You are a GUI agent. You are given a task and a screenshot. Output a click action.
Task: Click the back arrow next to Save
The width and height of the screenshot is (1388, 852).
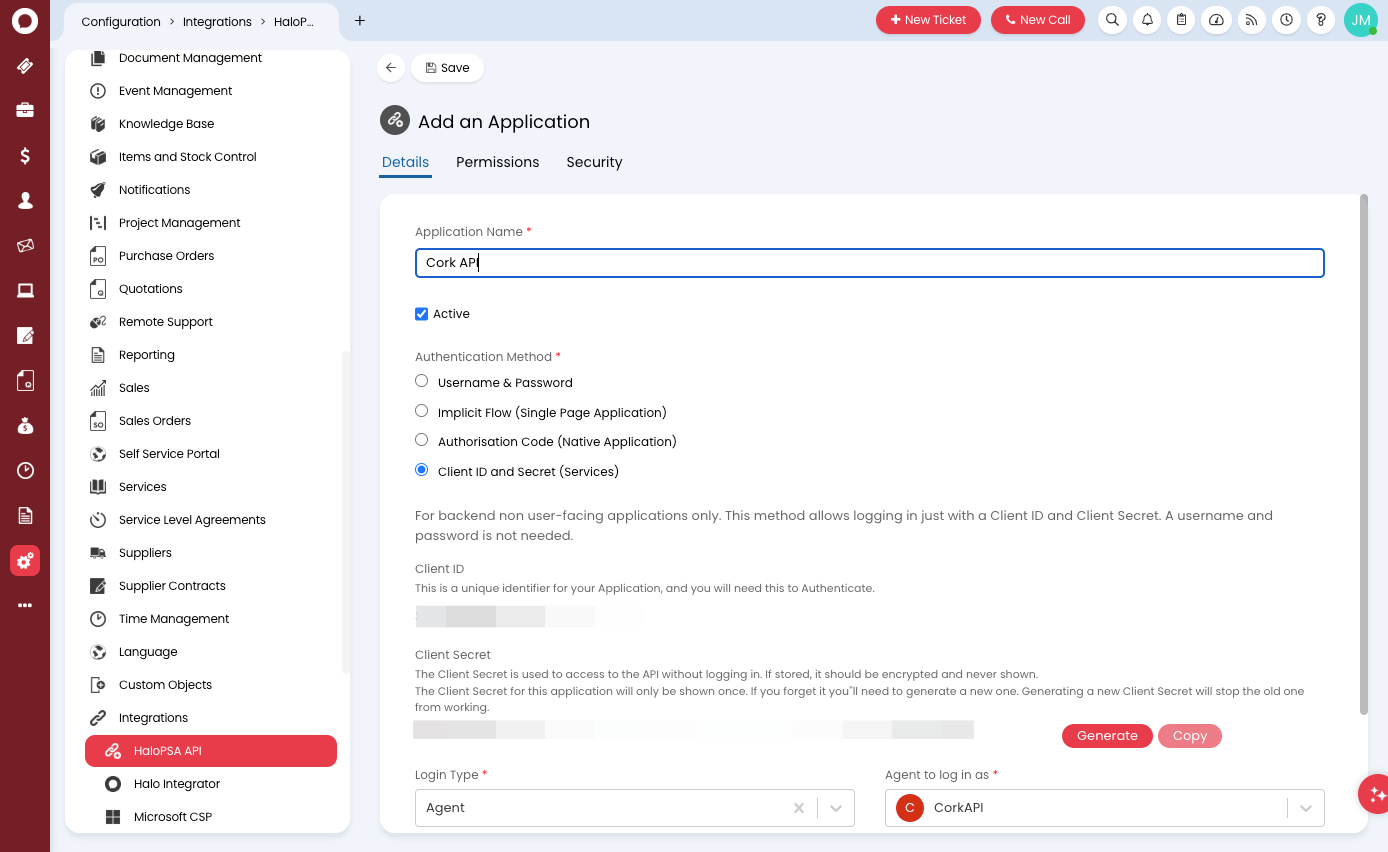pyautogui.click(x=391, y=68)
